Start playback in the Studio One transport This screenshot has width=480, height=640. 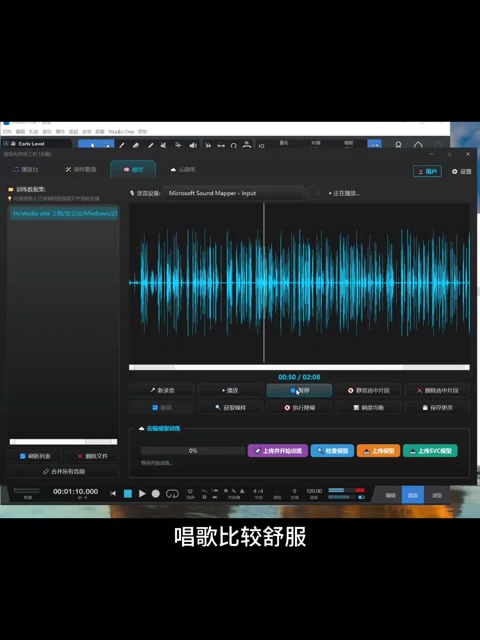click(142, 493)
